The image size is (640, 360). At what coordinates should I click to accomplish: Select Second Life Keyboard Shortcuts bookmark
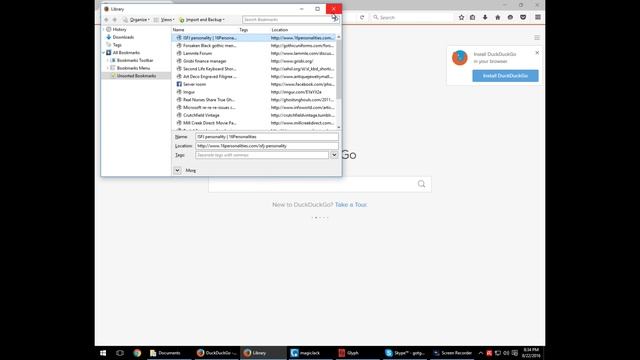[x=254, y=69]
